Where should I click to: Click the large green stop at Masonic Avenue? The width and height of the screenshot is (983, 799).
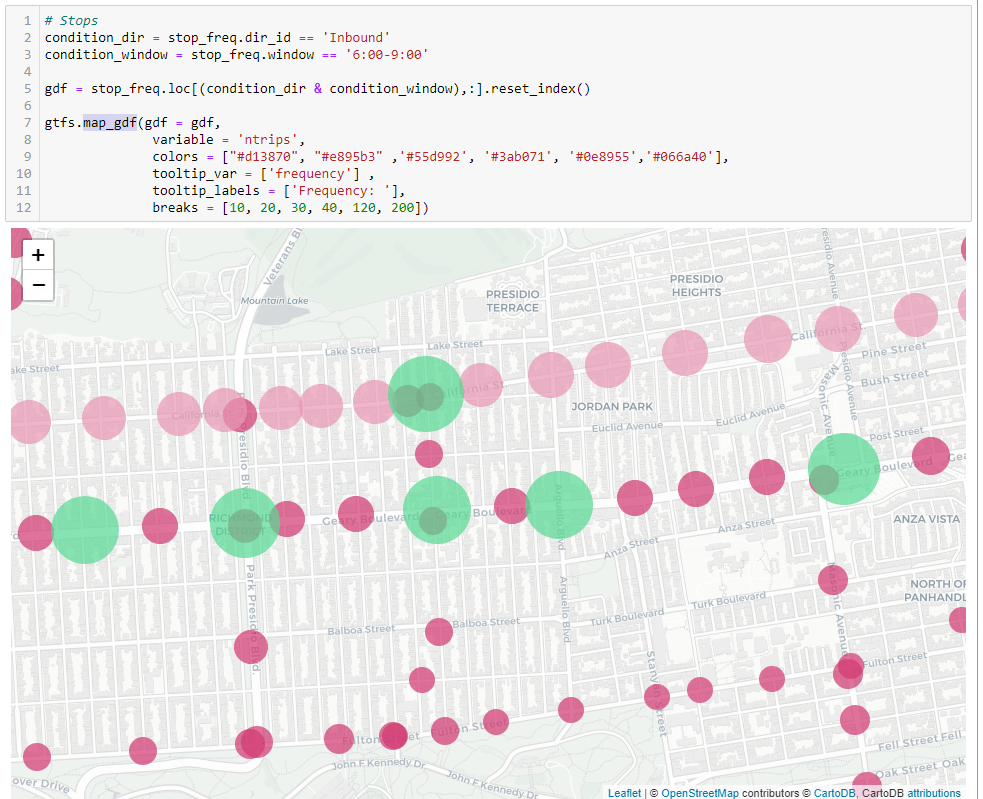[x=843, y=468]
